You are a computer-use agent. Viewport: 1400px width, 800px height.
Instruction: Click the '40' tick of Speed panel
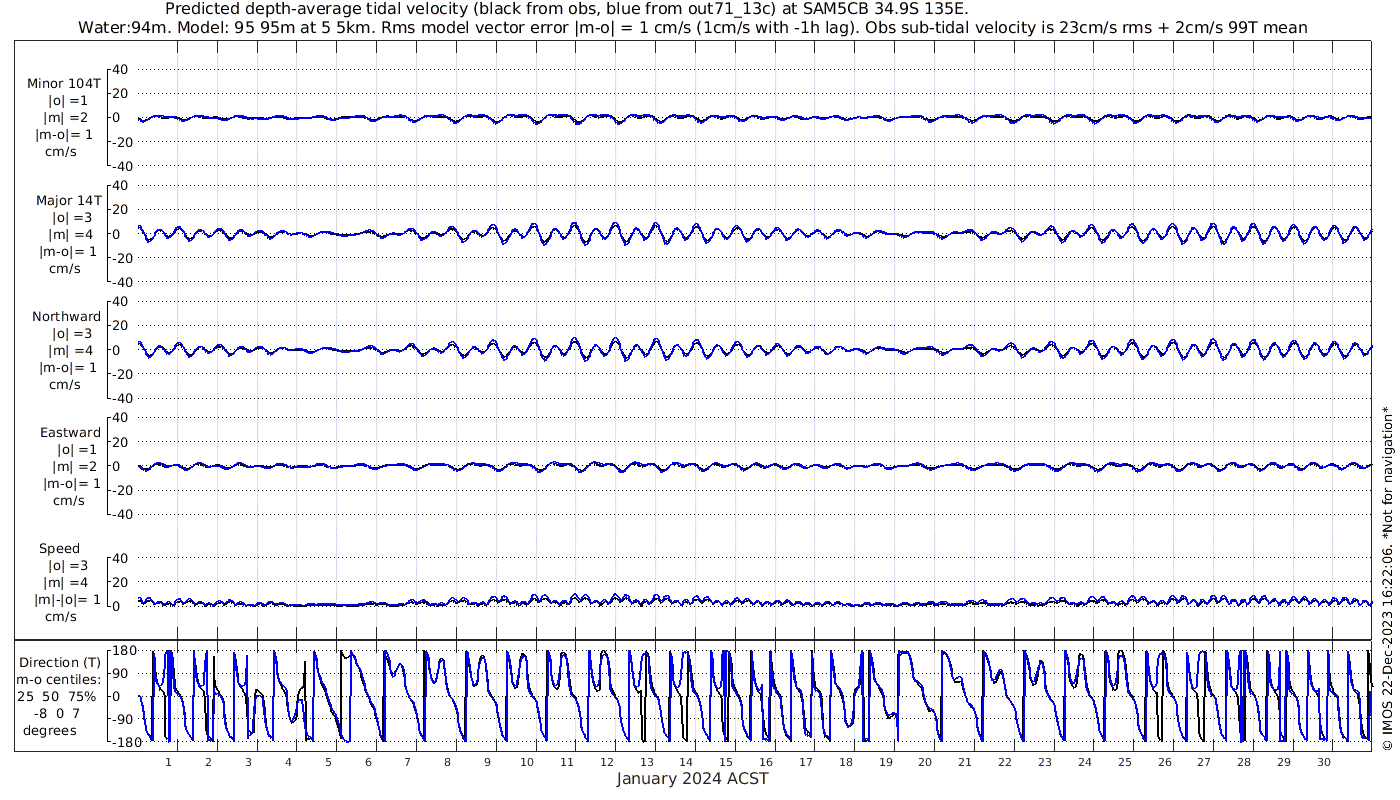[x=120, y=558]
